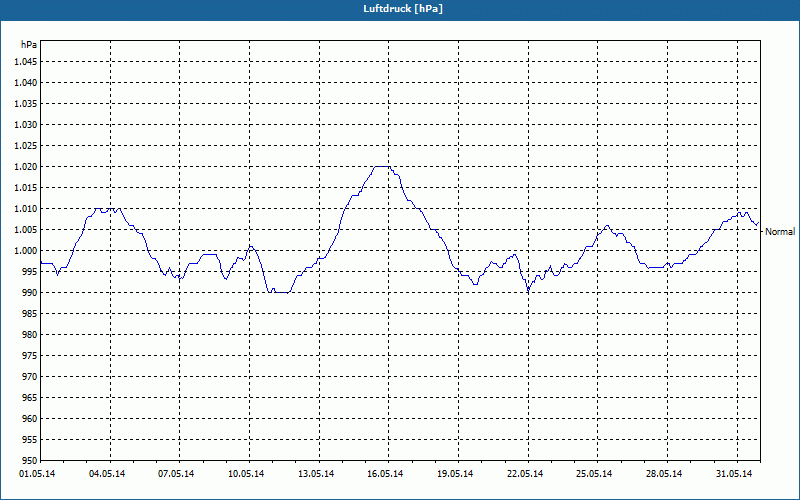Click the 970 y-axis value

30,377
